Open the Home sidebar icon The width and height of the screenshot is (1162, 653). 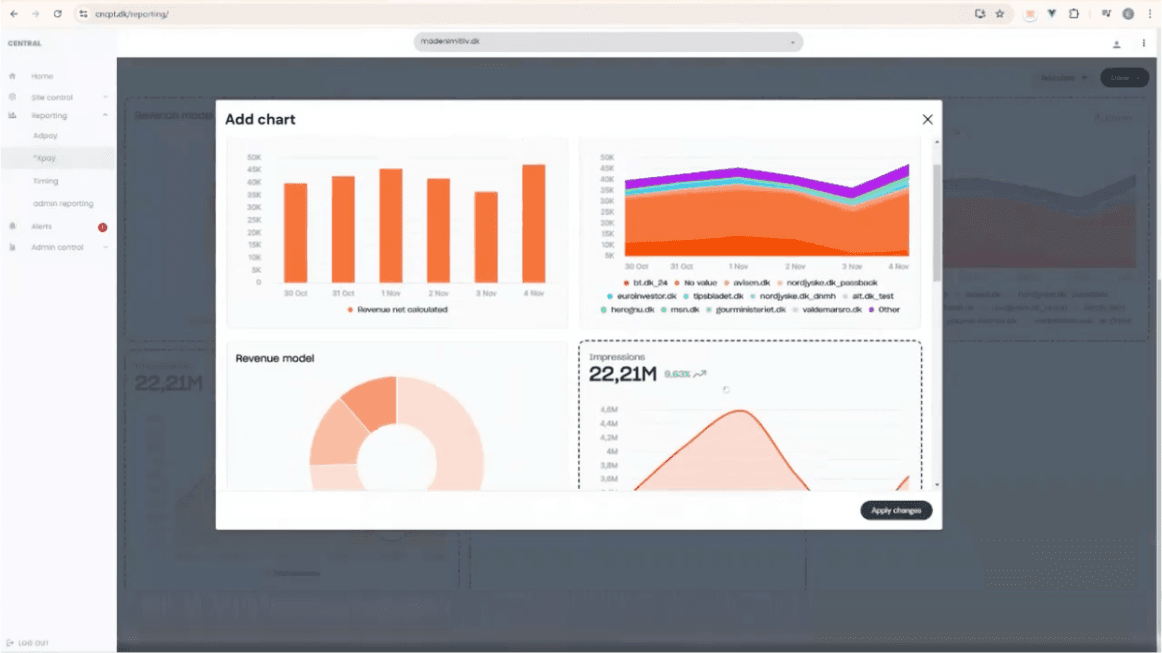tap(13, 76)
